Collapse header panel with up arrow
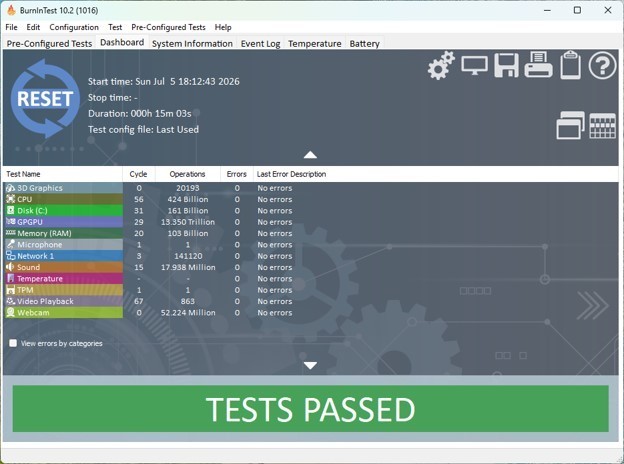Image resolution: width=624 pixels, height=464 pixels. [310, 155]
